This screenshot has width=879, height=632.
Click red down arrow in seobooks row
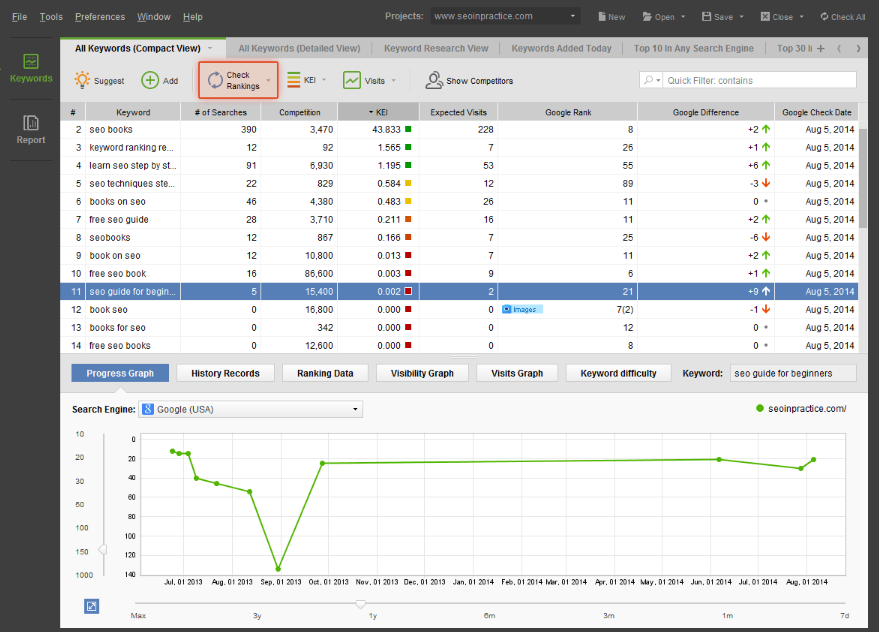point(766,237)
